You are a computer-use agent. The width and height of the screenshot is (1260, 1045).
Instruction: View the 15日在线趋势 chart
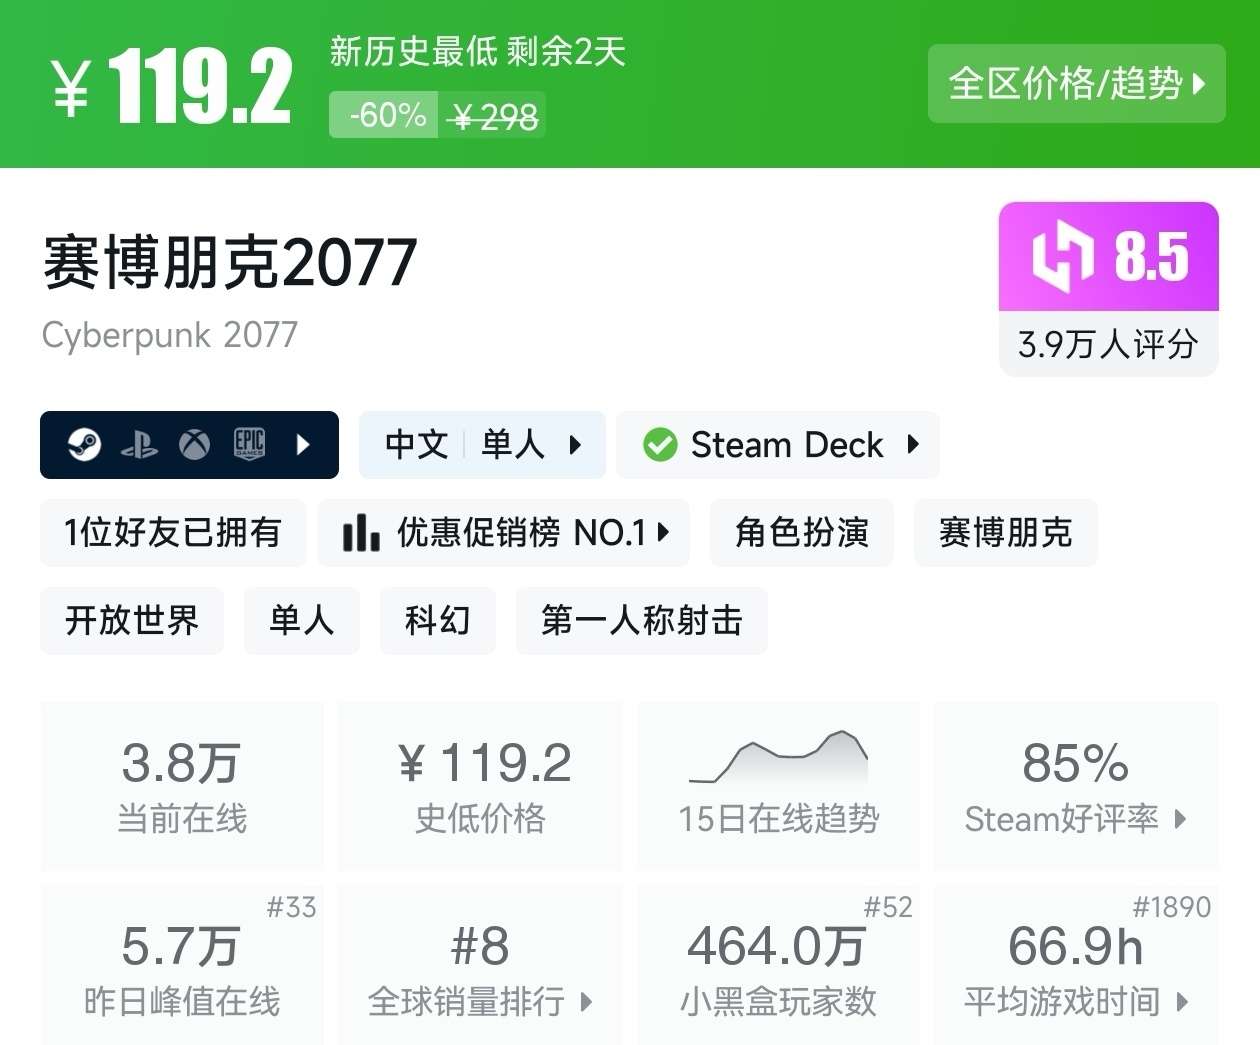tap(778, 785)
